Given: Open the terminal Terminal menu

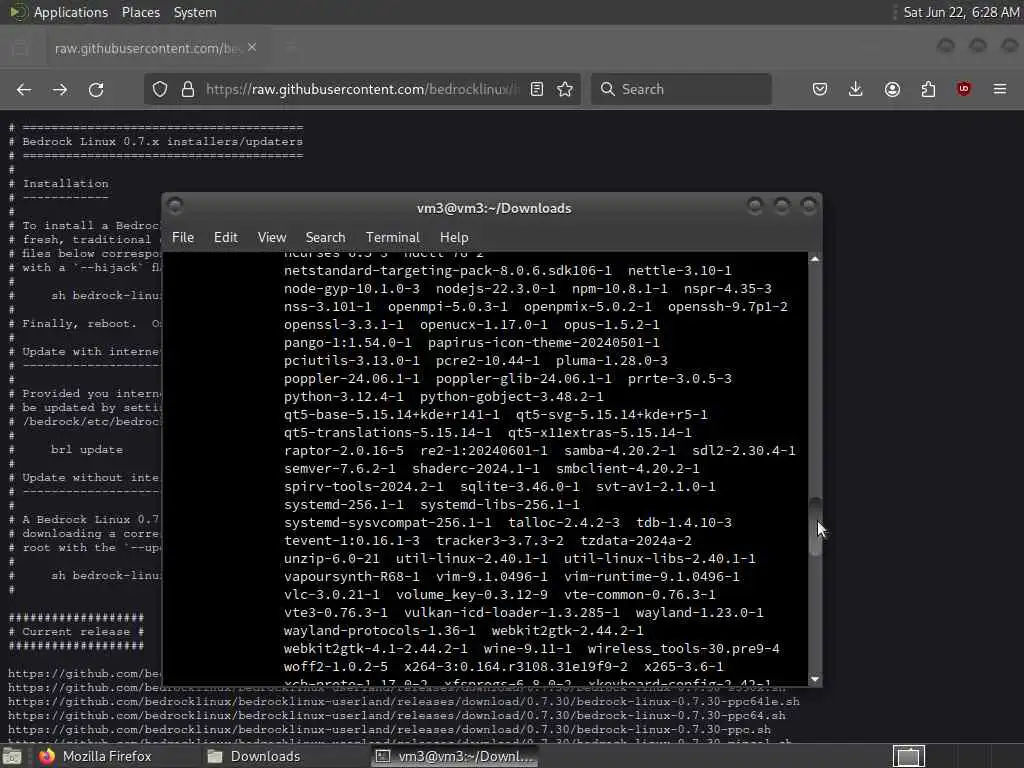Looking at the screenshot, I should click(392, 238).
